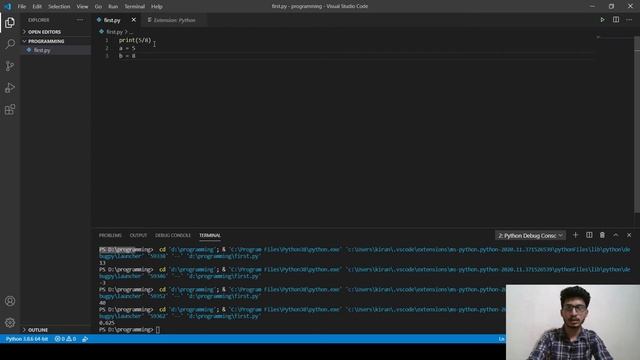Switch to the first.py editor tab
Screen dimensions: 640x360
pyautogui.click(x=112, y=20)
